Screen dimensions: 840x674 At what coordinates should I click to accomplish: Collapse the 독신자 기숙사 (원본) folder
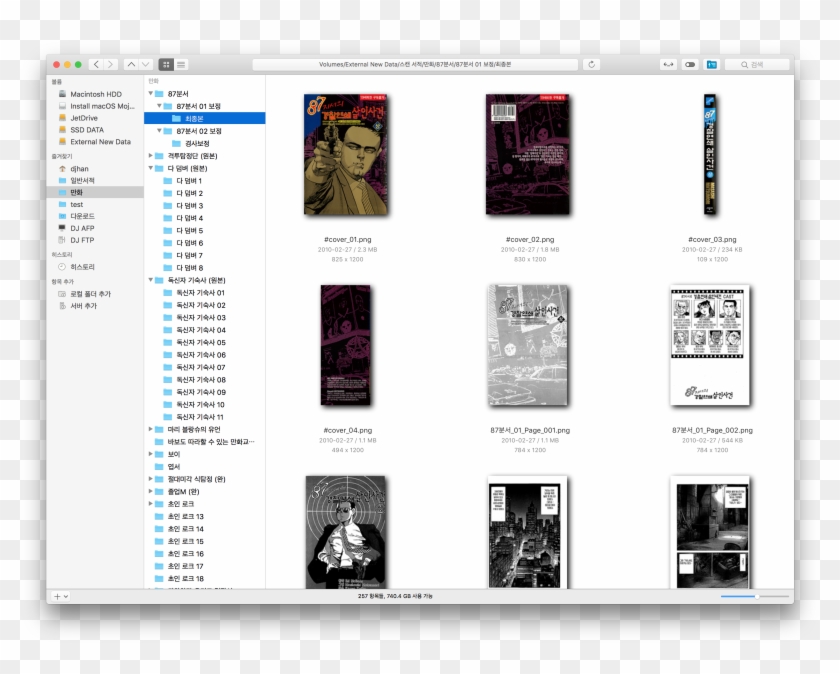point(149,278)
